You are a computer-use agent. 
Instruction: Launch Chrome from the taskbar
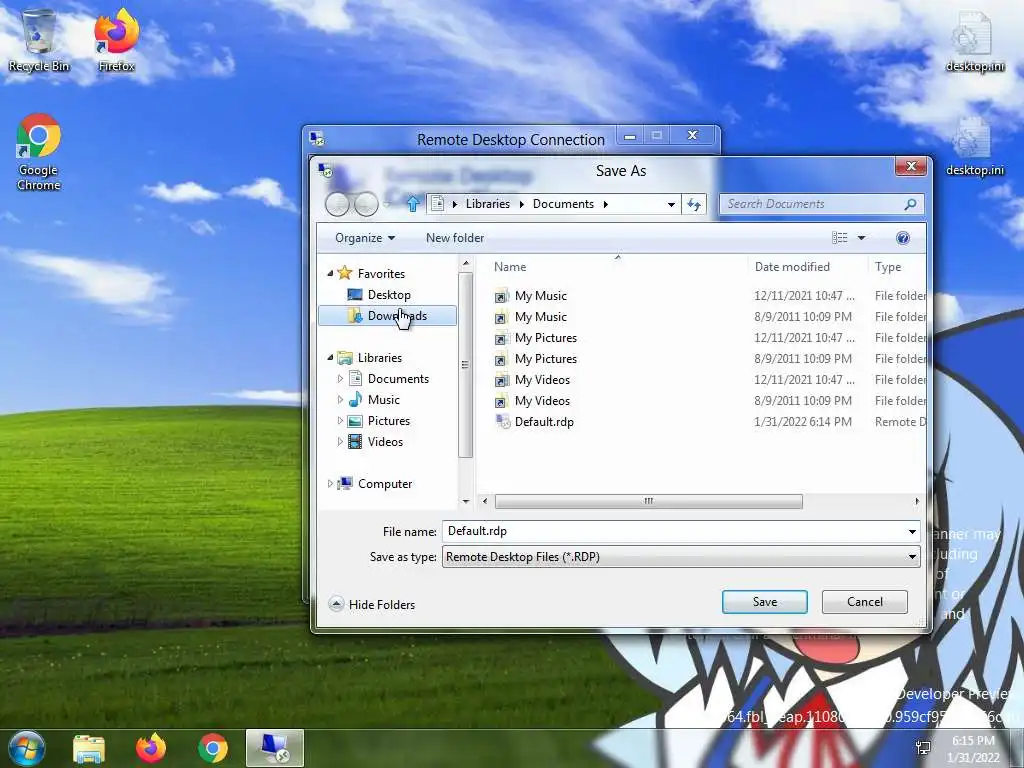click(x=213, y=748)
